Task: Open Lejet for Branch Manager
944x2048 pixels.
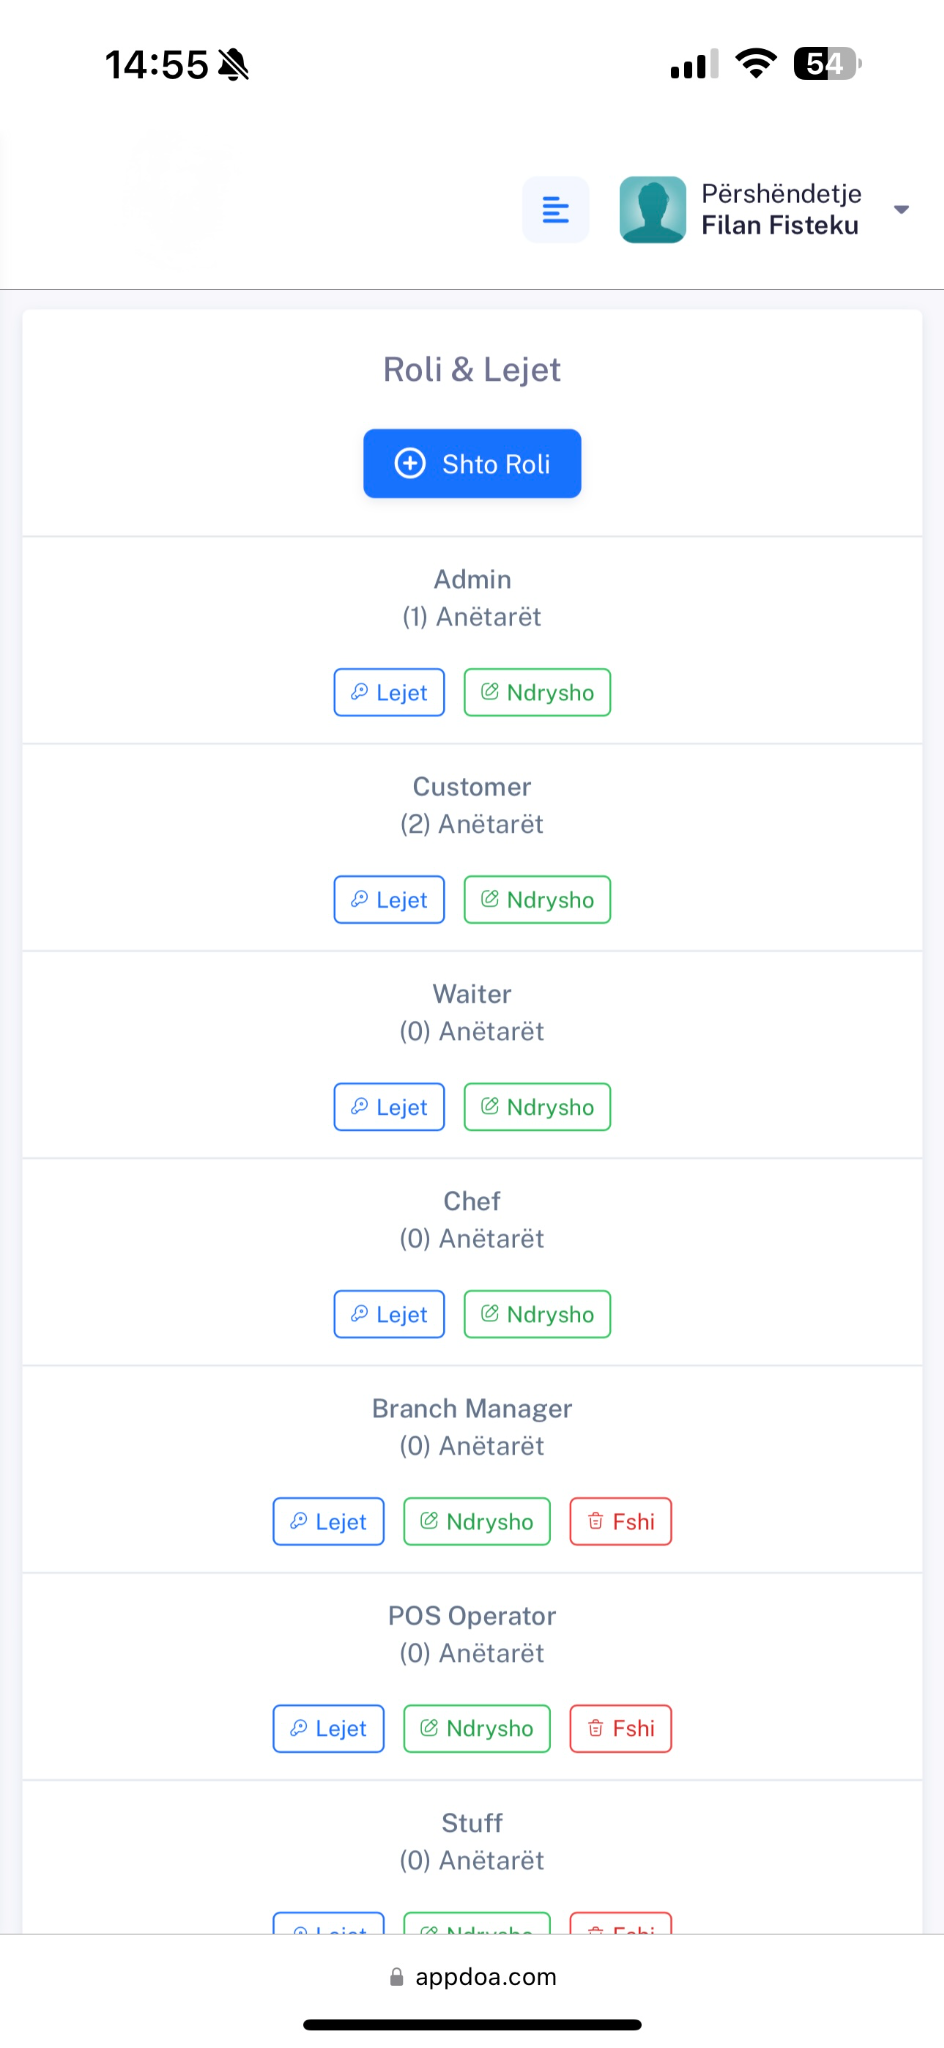Action: 329,1522
